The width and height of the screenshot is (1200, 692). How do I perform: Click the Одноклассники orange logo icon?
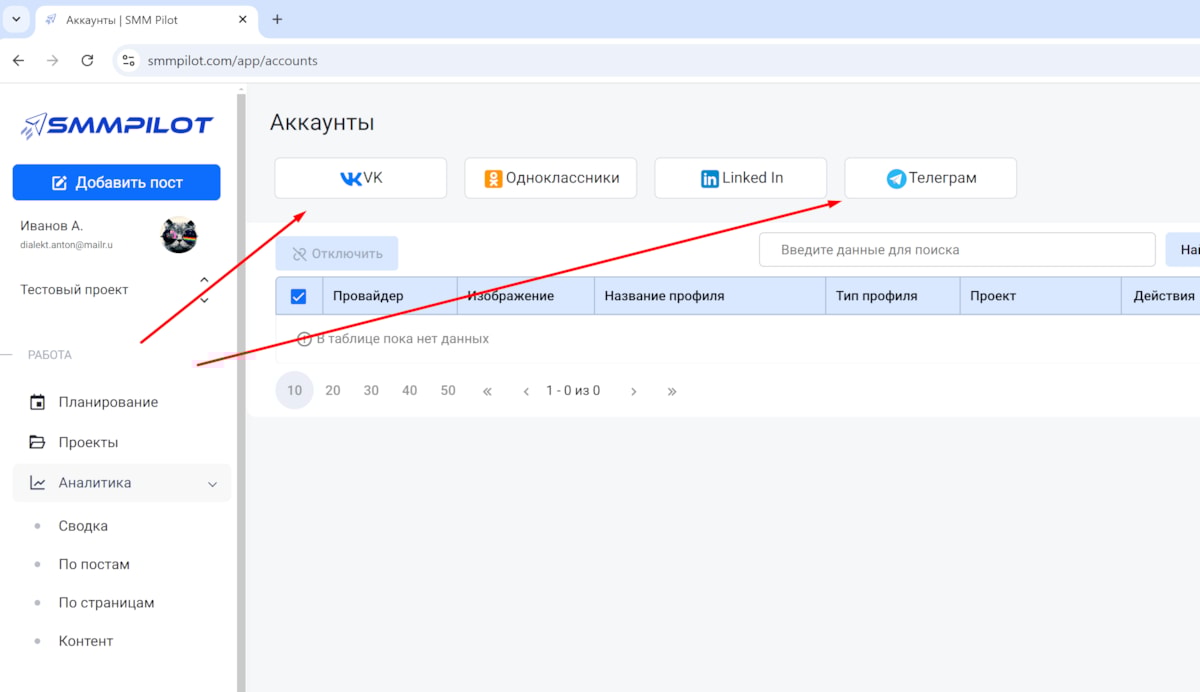(493, 179)
